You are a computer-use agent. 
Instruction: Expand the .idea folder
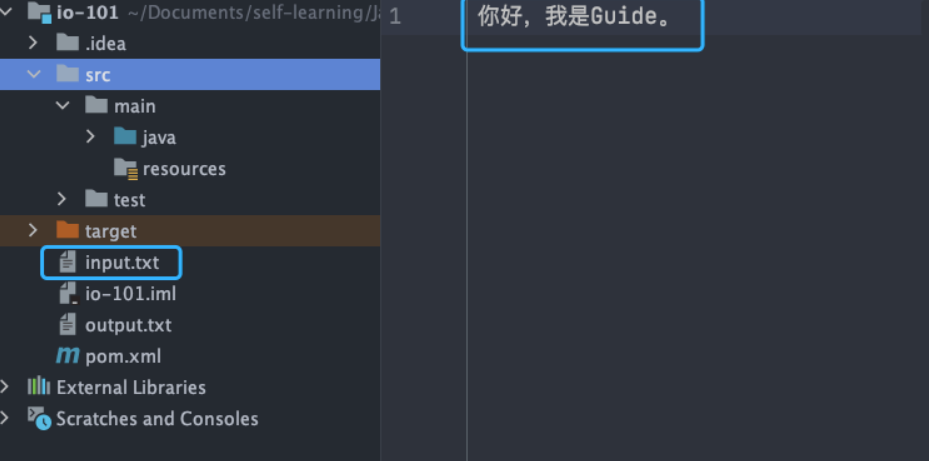coord(34,43)
